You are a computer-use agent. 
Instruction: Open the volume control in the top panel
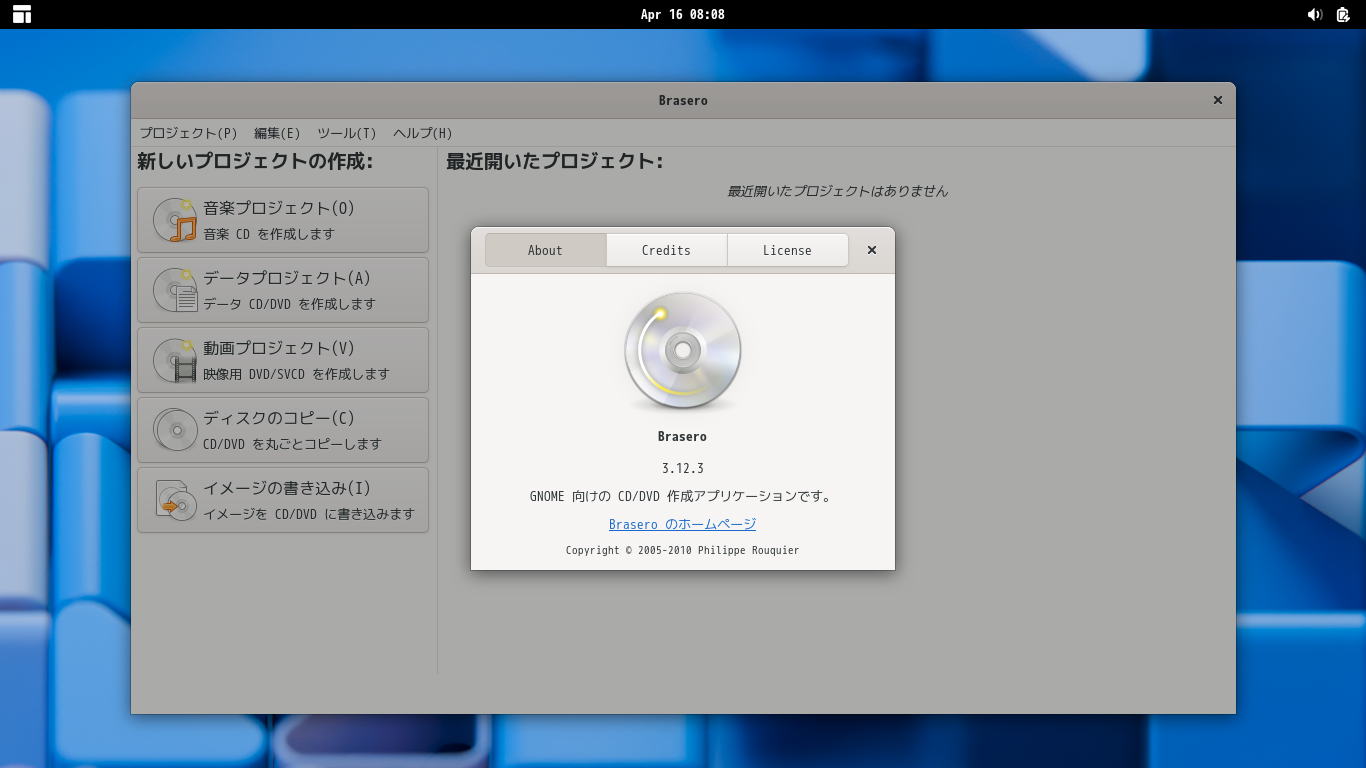[x=1314, y=14]
